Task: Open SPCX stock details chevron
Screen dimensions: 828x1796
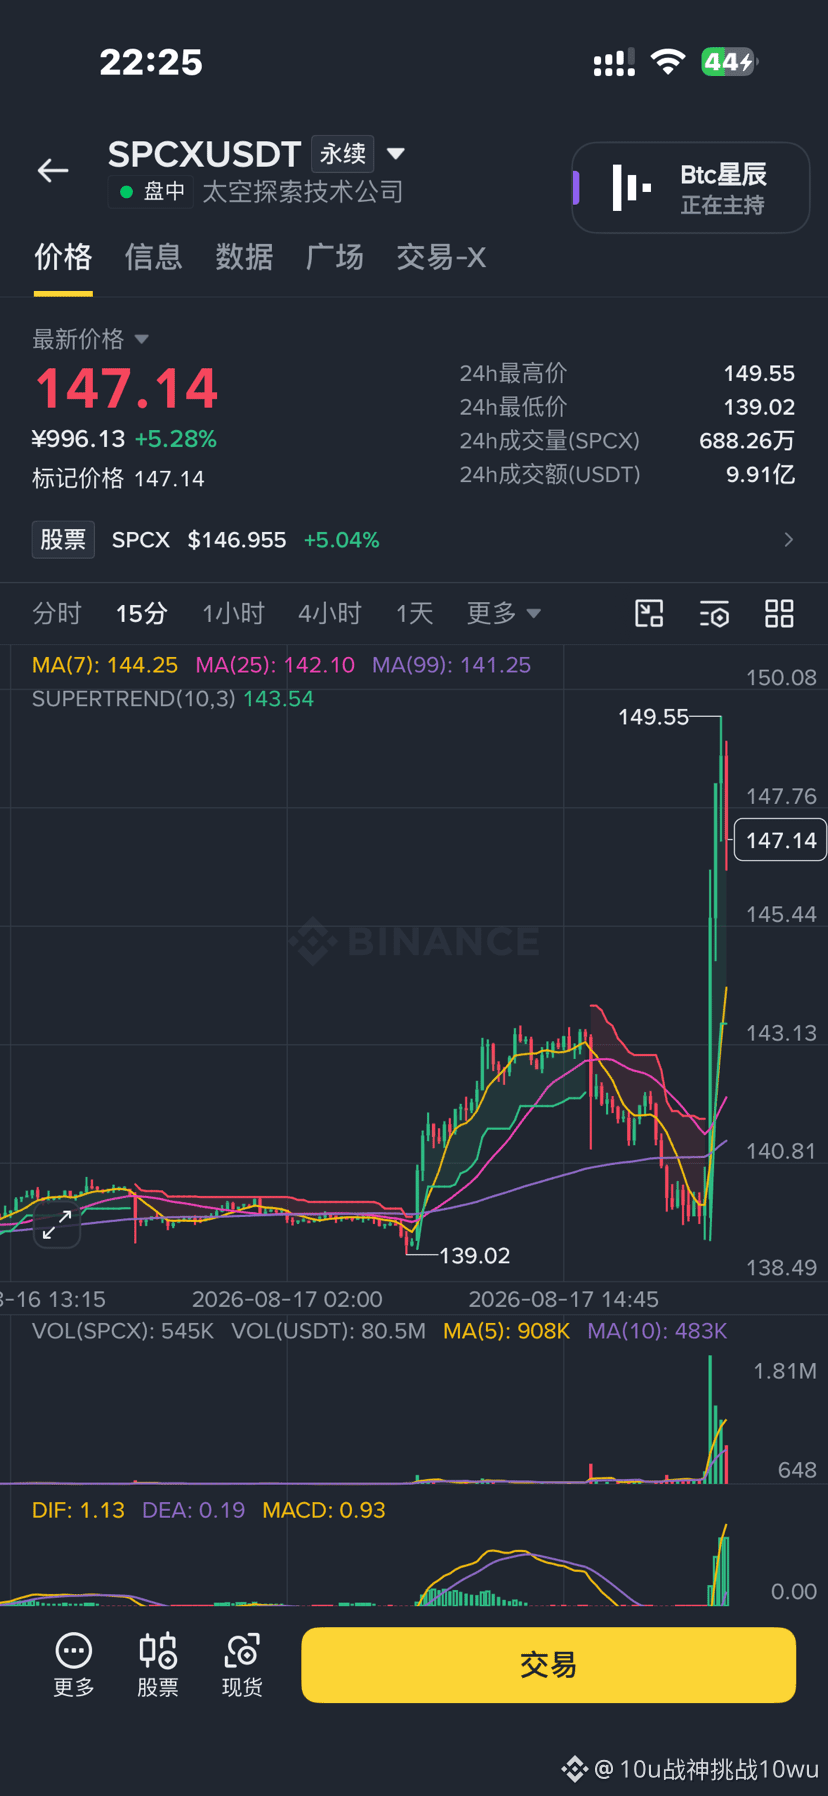Action: point(789,540)
